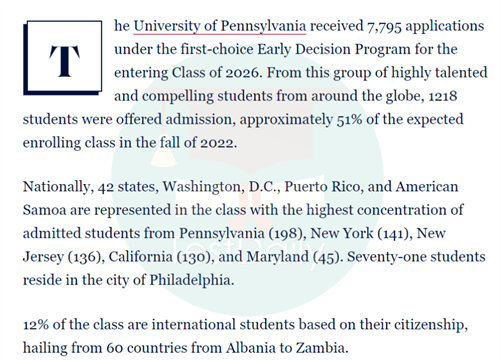The height and width of the screenshot is (361, 500).
Task: Click the 7,795 applications figure
Action: pyautogui.click(x=425, y=26)
